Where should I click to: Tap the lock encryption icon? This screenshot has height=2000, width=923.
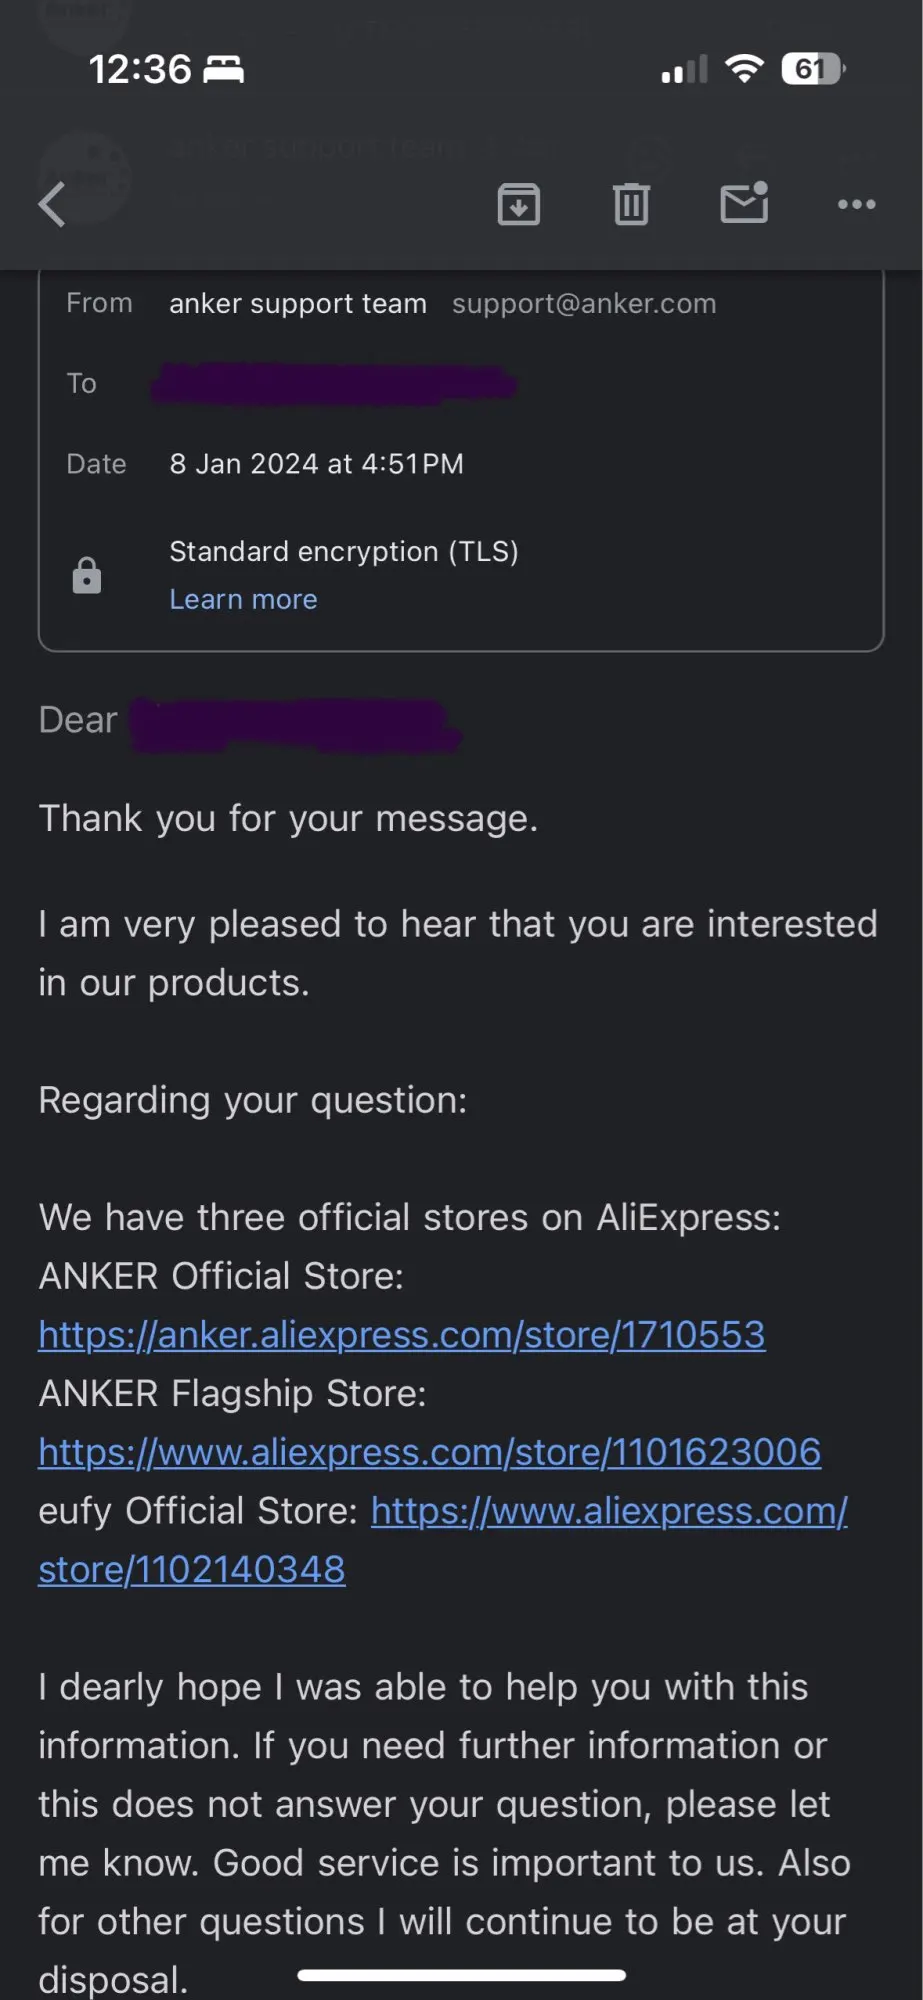tap(87, 576)
